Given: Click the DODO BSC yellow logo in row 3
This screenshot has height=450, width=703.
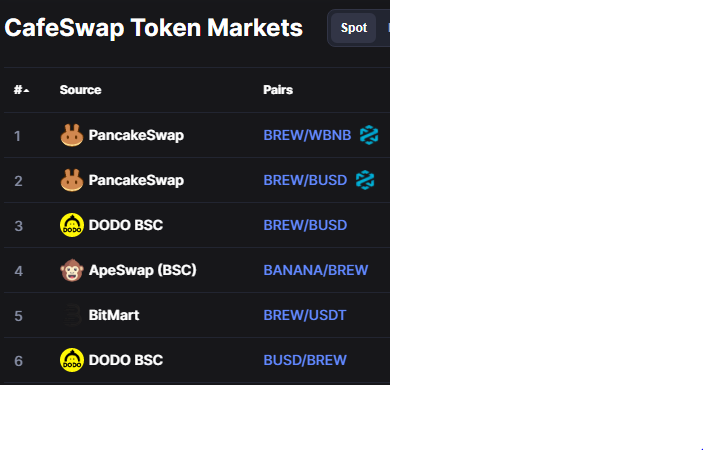Looking at the screenshot, I should (x=72, y=225).
